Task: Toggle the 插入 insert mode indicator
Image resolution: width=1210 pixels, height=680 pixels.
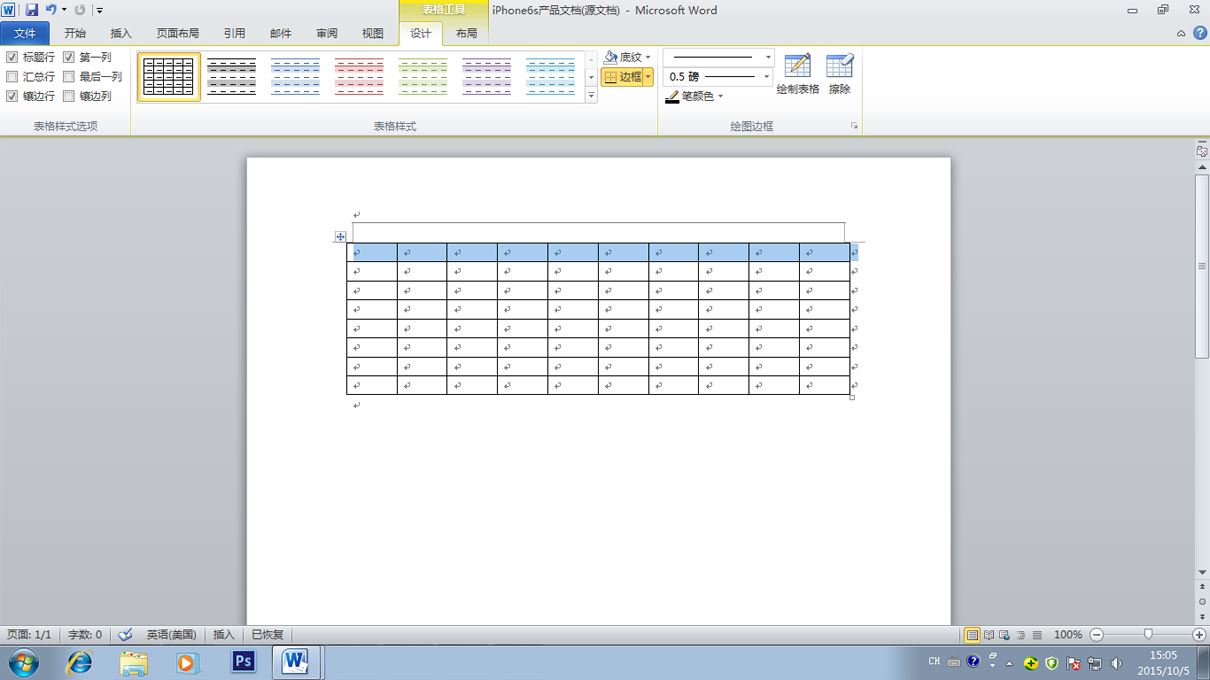Action: click(x=224, y=635)
